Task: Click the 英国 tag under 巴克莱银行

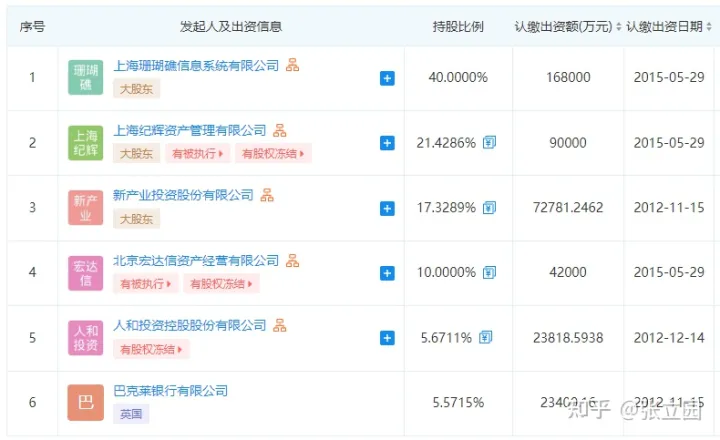Action: [131, 414]
